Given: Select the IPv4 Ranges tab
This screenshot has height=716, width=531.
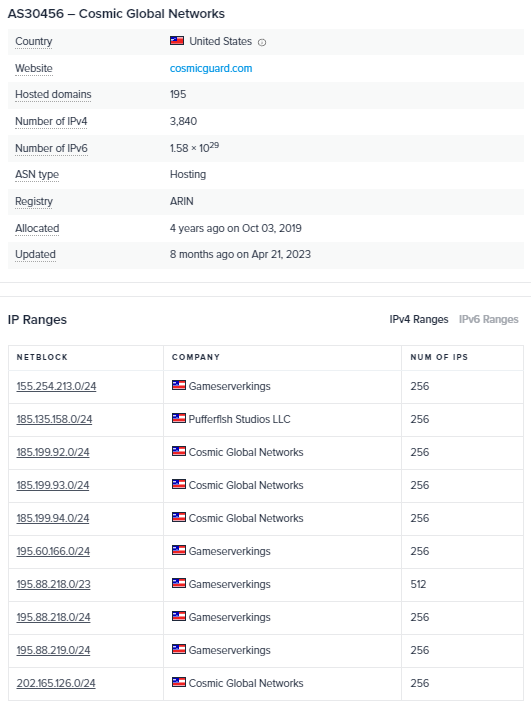Looking at the screenshot, I should 419,319.
